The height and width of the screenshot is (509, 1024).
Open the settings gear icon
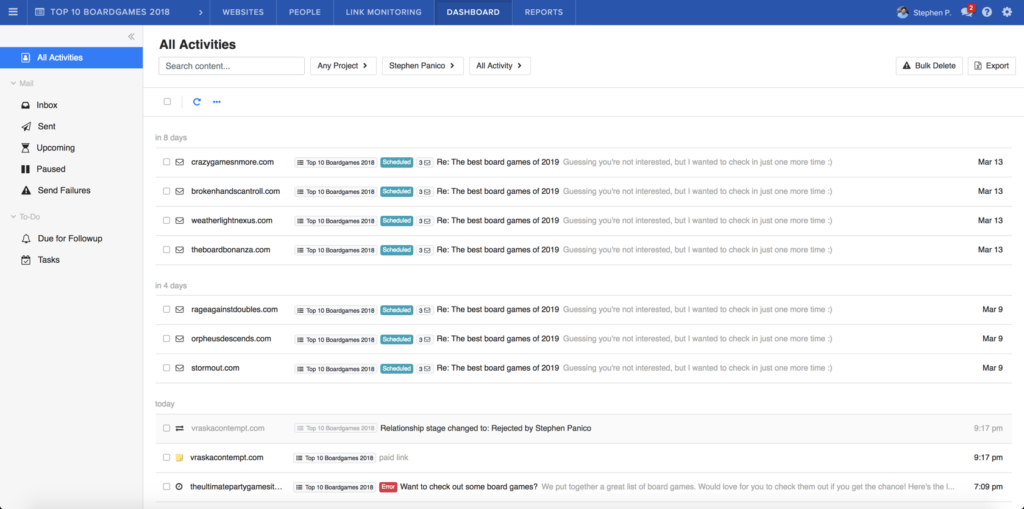coord(1007,12)
